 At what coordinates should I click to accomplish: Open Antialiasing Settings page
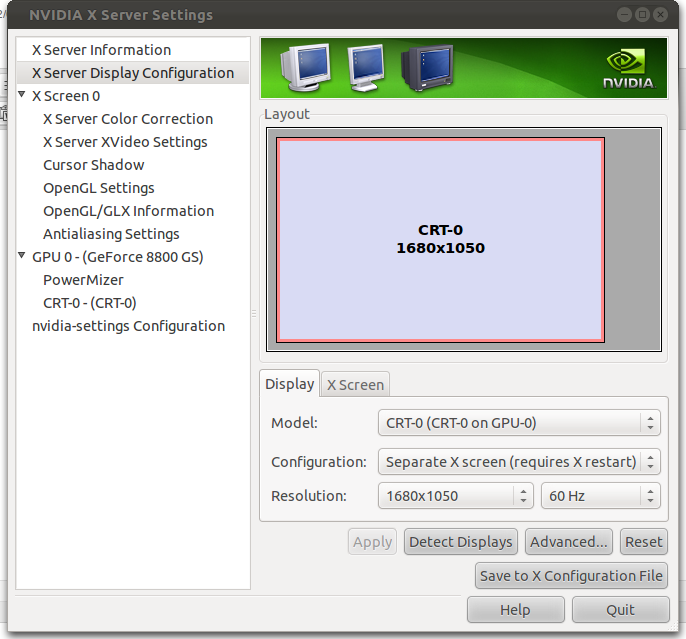click(111, 234)
